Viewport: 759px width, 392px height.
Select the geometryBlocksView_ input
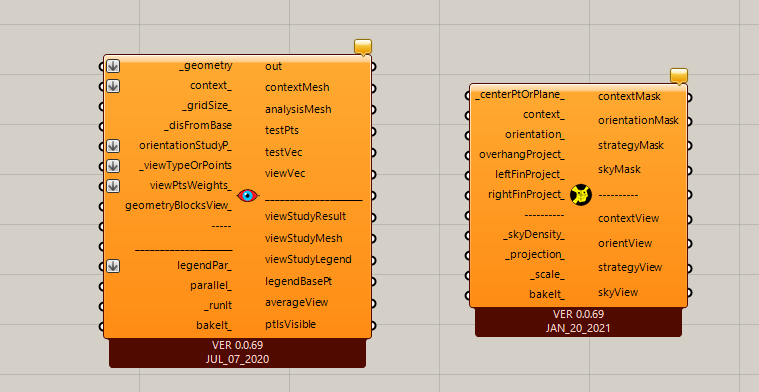pyautogui.click(x=178, y=206)
